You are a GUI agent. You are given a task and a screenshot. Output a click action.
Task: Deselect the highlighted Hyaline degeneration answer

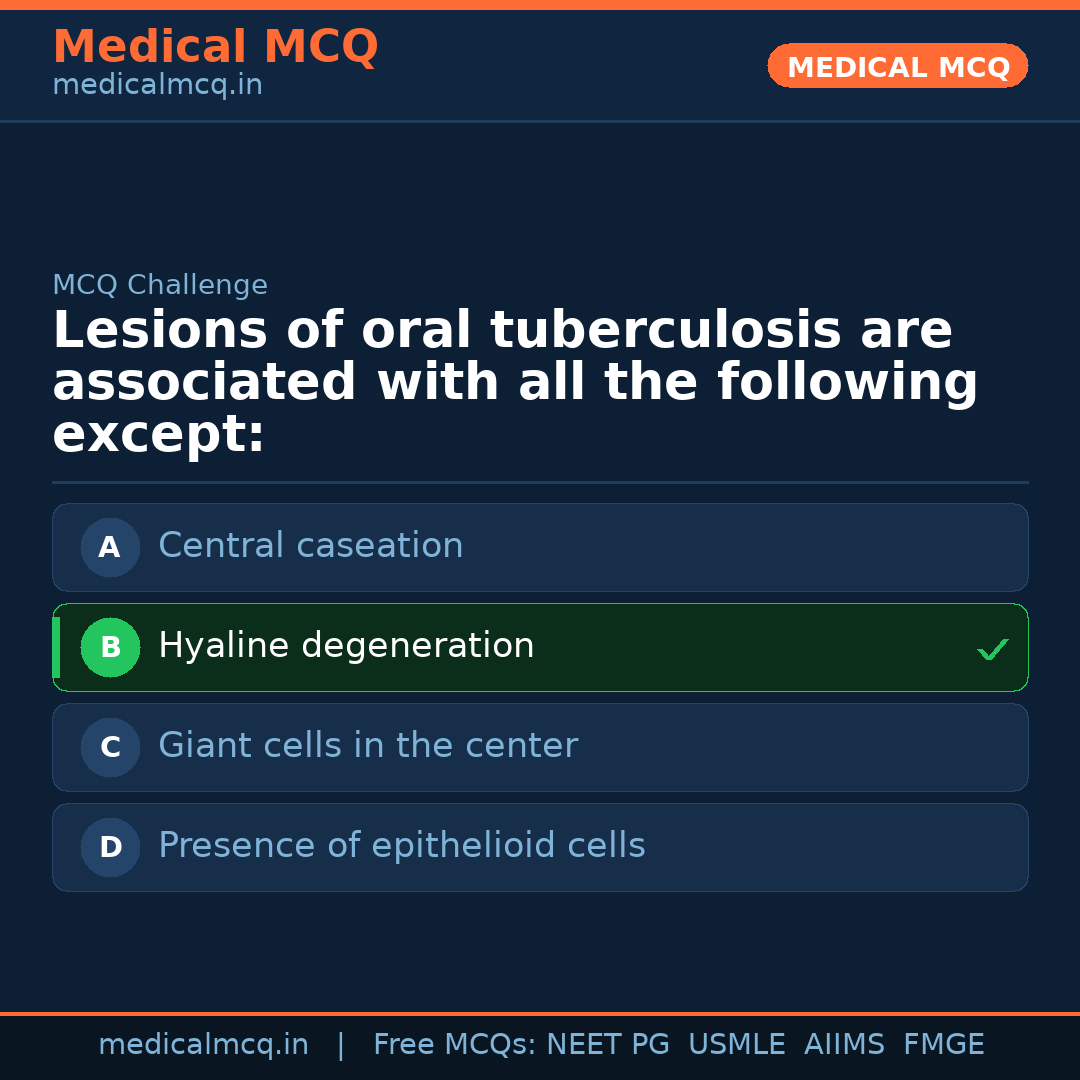[x=540, y=647]
